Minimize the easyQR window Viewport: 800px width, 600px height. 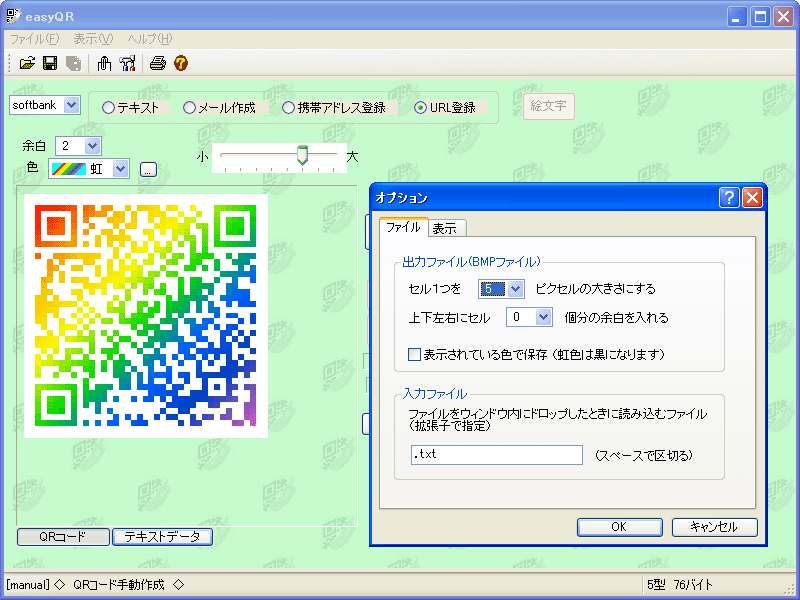tap(737, 16)
